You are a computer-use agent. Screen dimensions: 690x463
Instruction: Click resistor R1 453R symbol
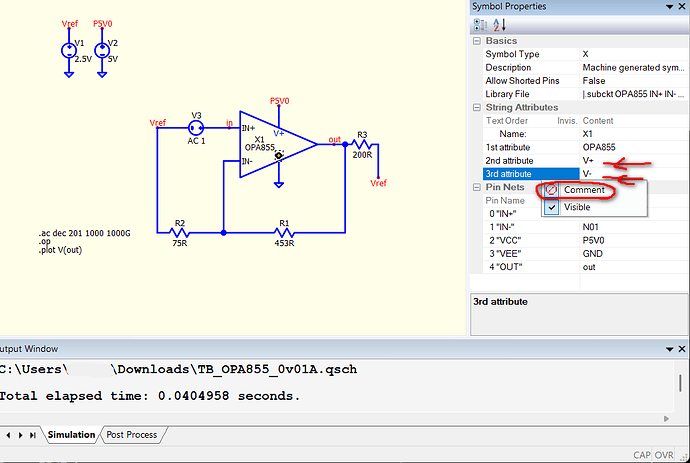284,233
